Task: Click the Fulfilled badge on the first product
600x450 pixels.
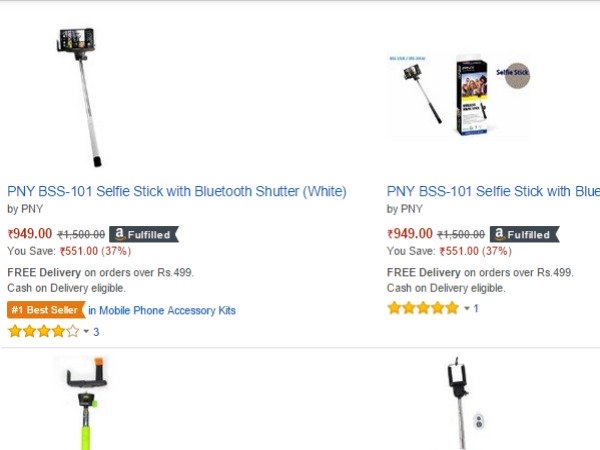Action: [146, 234]
